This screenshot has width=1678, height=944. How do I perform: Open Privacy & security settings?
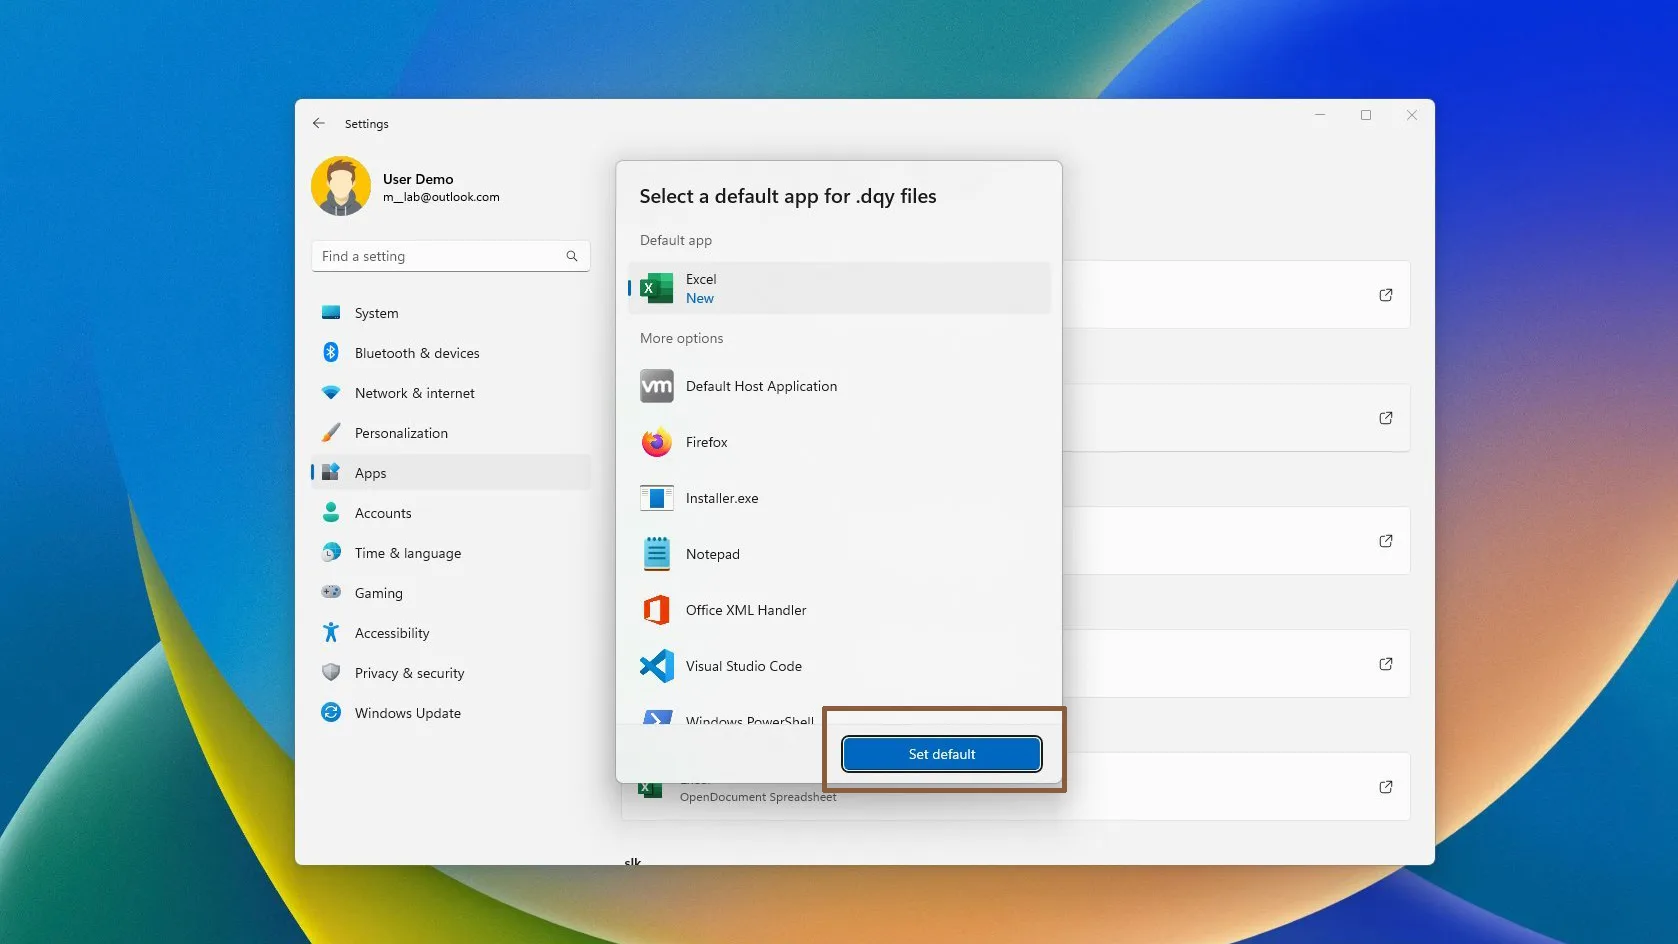tap(451, 673)
